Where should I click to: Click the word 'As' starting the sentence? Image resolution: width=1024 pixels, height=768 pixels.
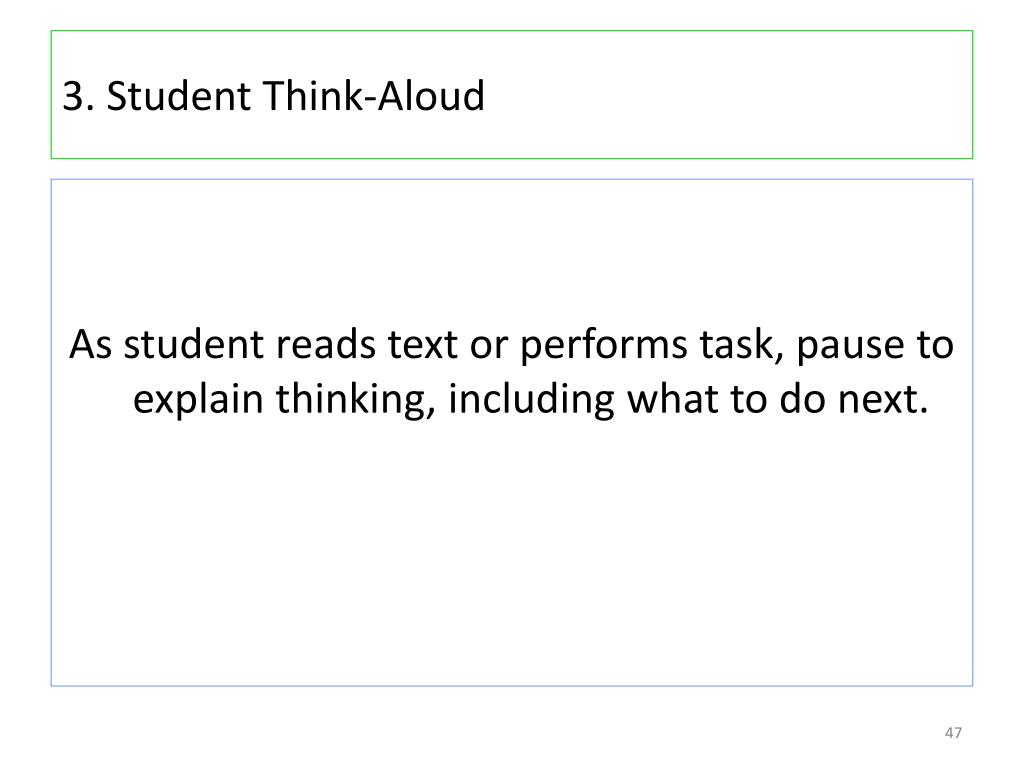pyautogui.click(x=90, y=344)
